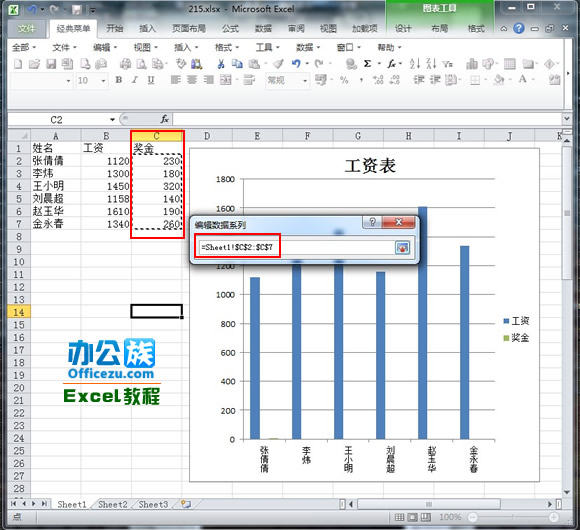580x530 pixels.
Task: Open the green 文件 tab
Action: 26,28
